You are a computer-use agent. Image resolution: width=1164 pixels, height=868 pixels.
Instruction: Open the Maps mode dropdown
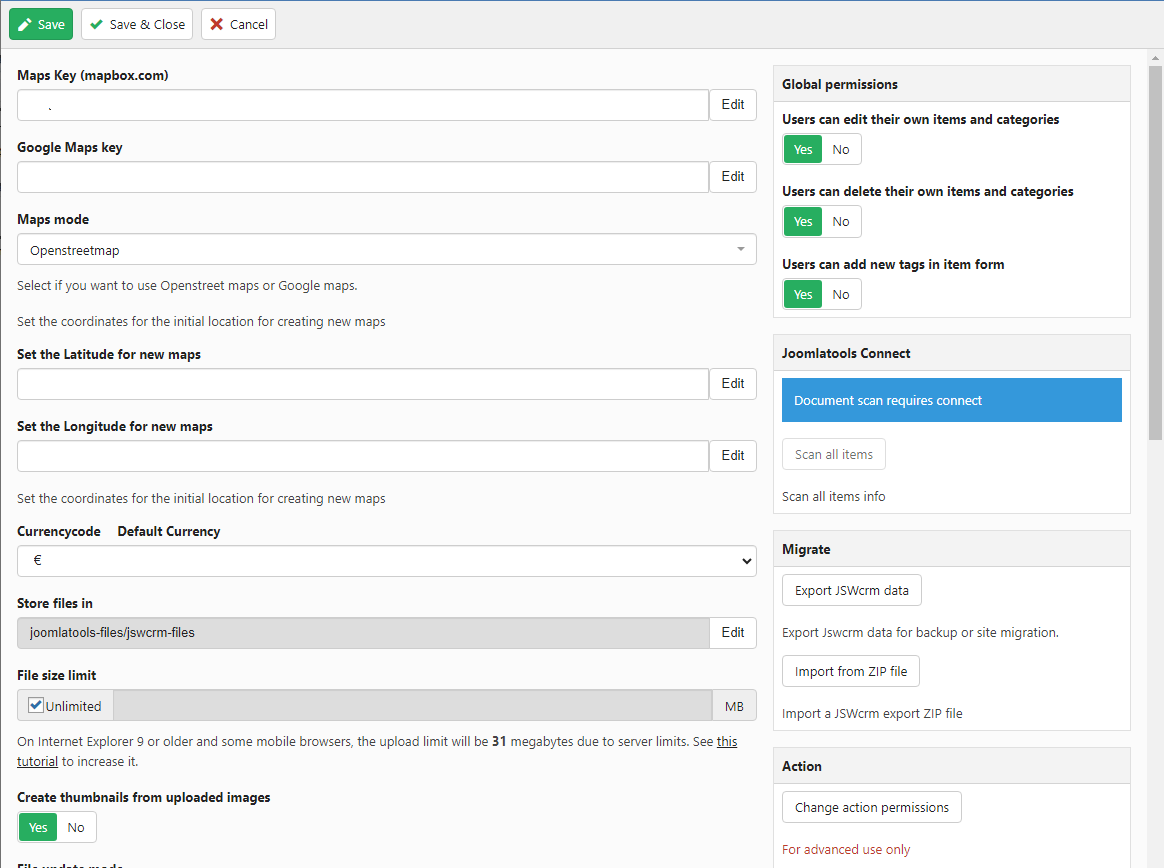(386, 250)
